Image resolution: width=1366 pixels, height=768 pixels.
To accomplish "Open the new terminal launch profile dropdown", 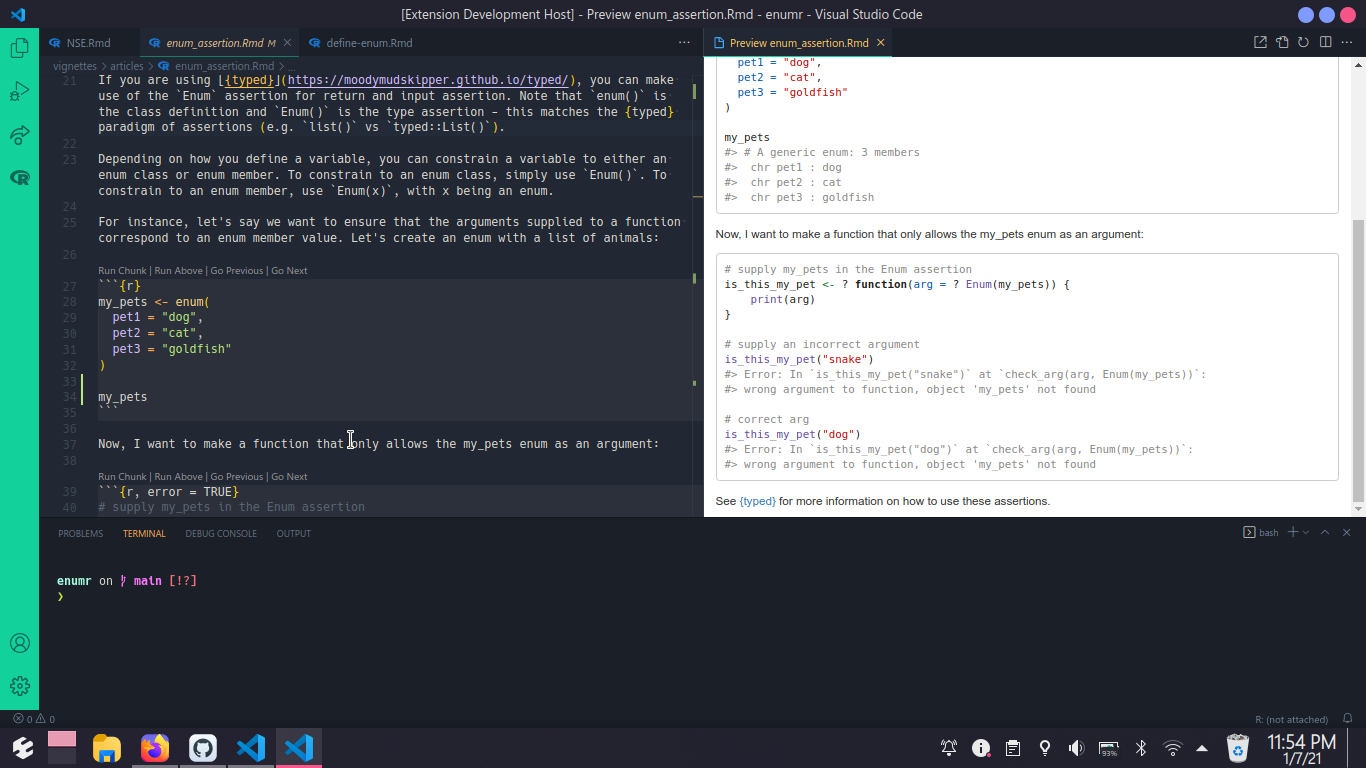I will pos(1306,533).
